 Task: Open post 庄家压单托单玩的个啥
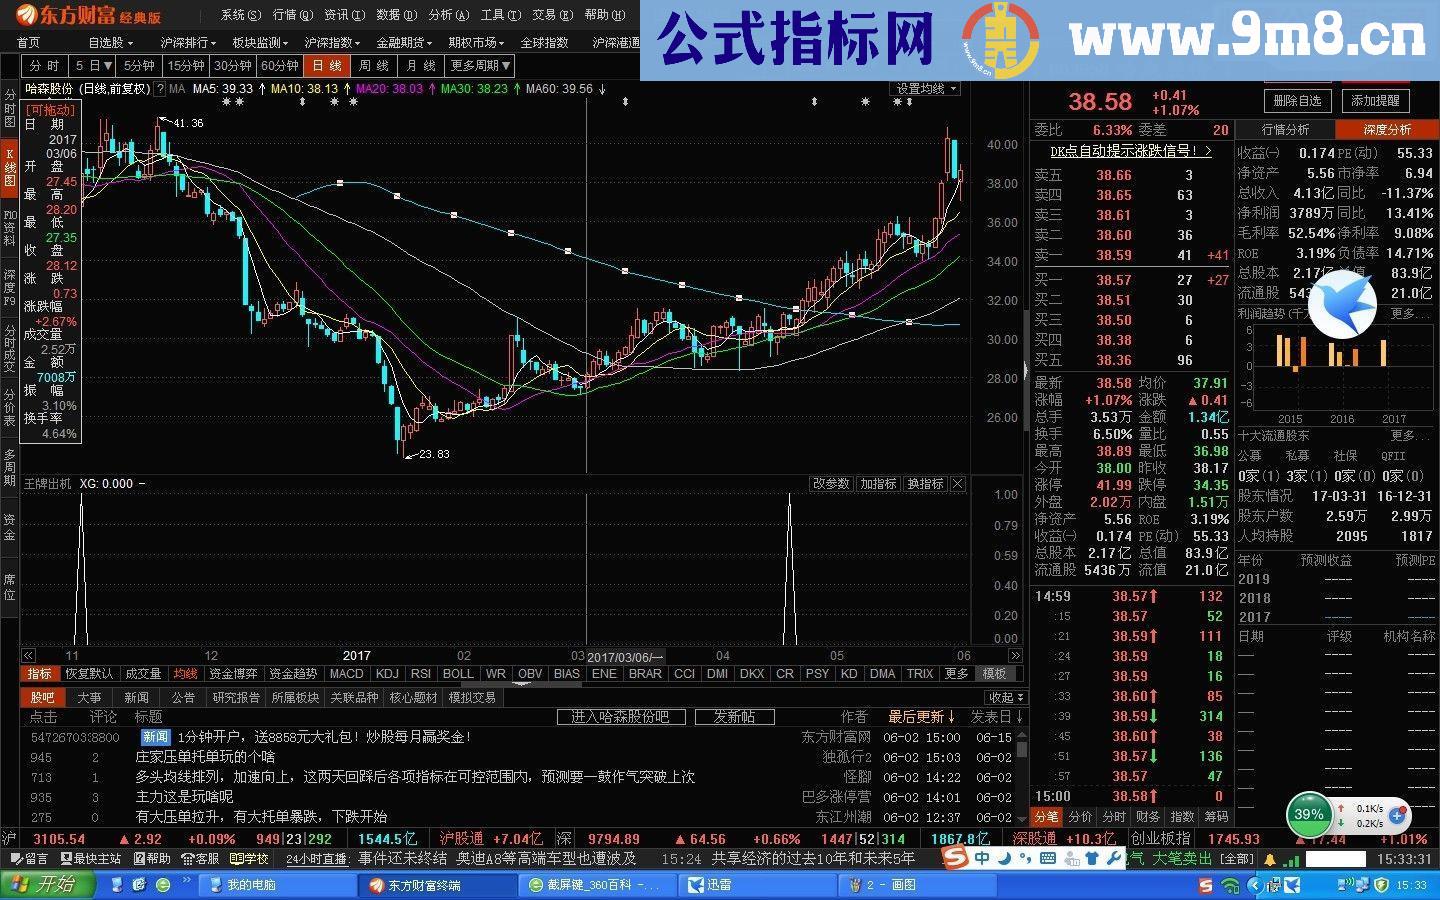pyautogui.click(x=205, y=757)
